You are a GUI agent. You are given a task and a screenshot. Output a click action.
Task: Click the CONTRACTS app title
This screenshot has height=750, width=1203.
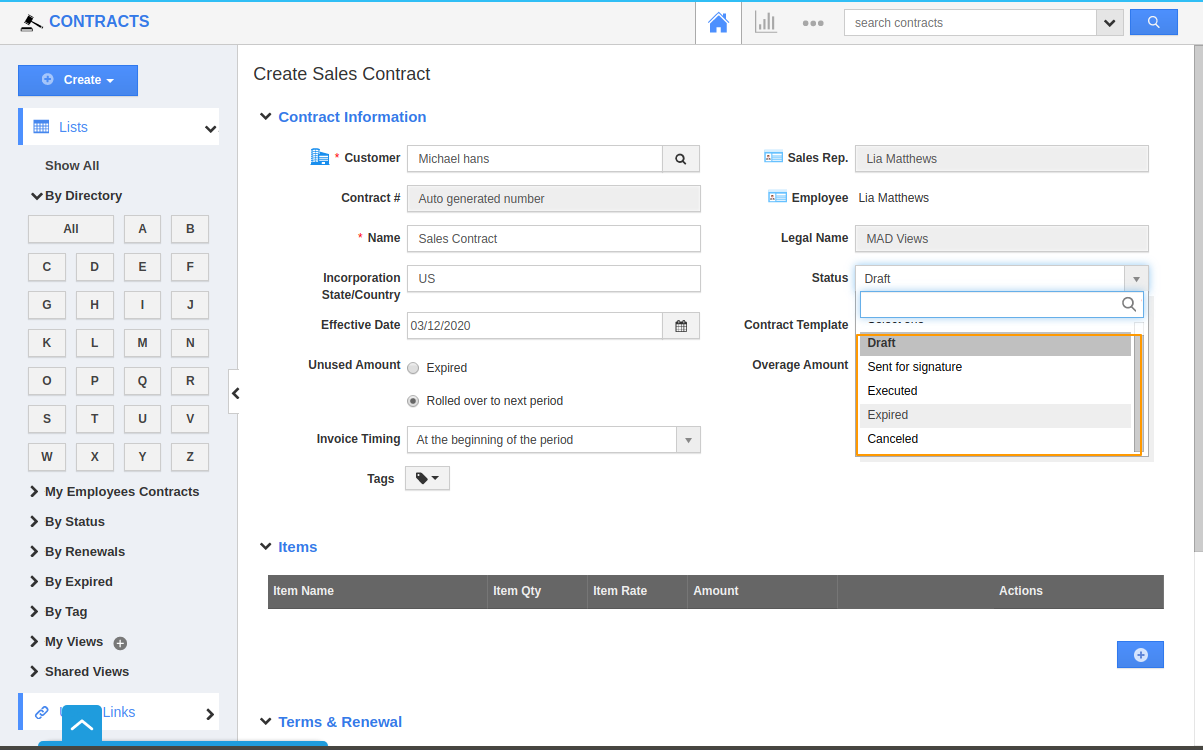99,21
